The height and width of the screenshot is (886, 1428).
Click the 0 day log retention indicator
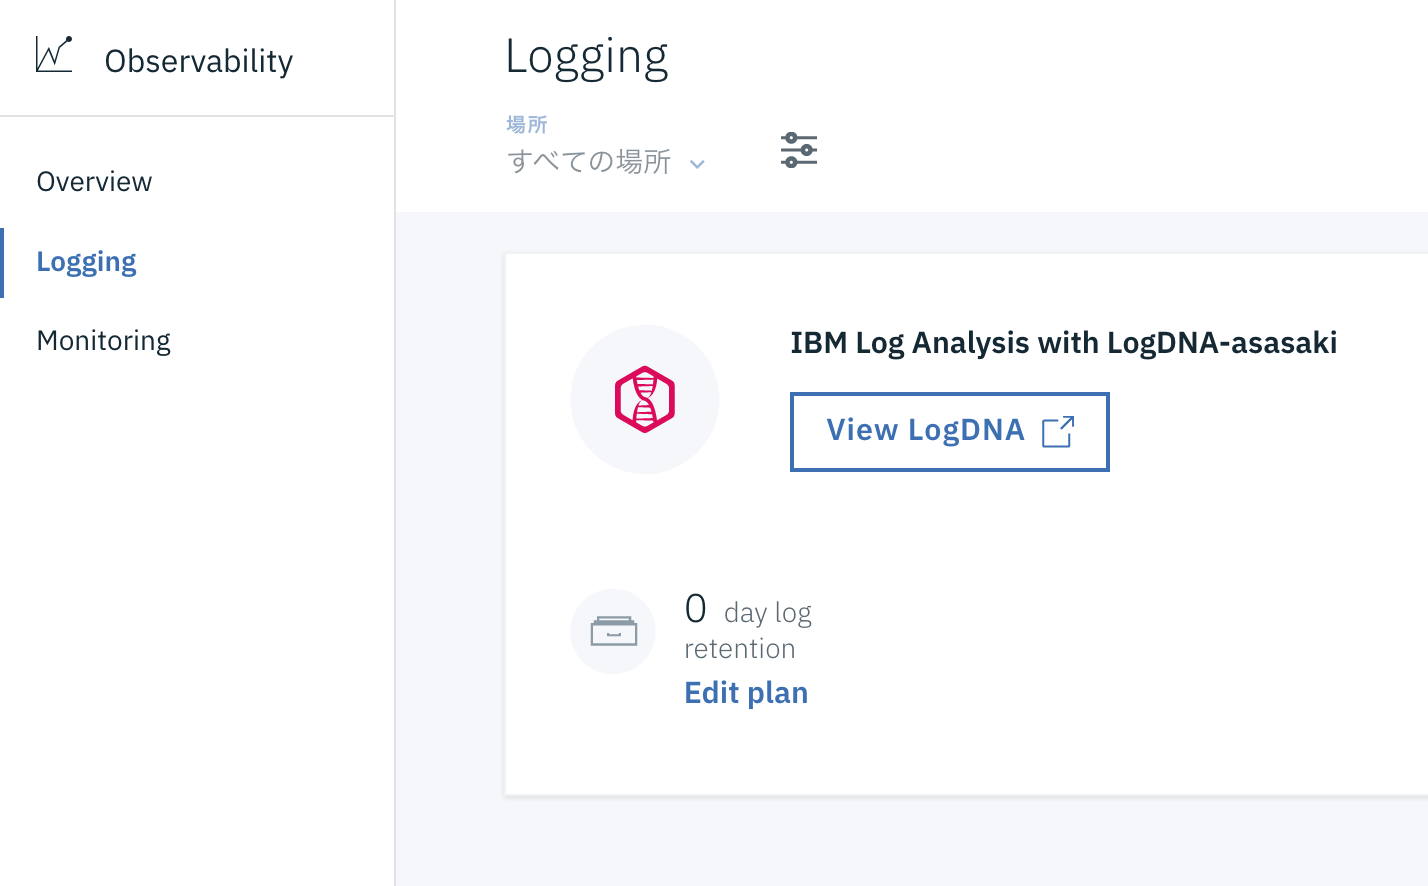click(748, 628)
